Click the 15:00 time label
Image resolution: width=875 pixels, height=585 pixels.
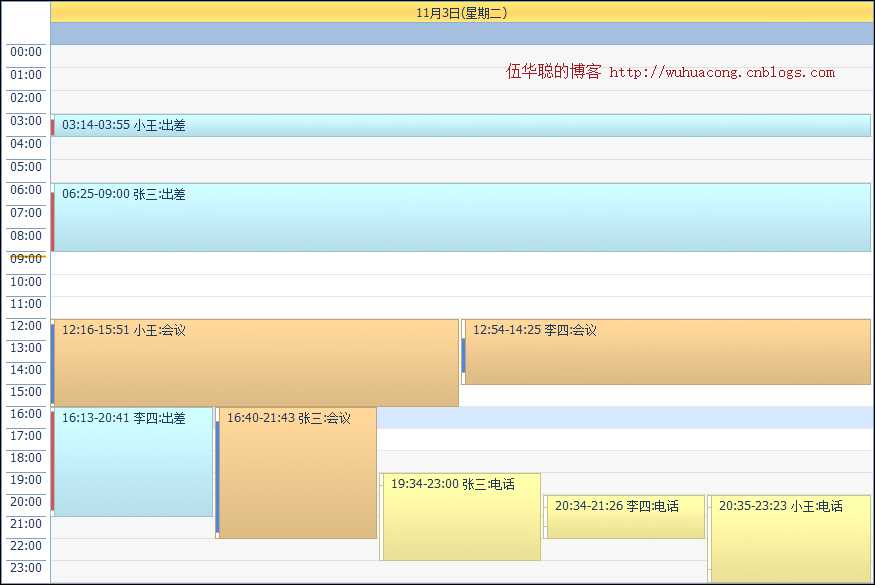pyautogui.click(x=26, y=392)
